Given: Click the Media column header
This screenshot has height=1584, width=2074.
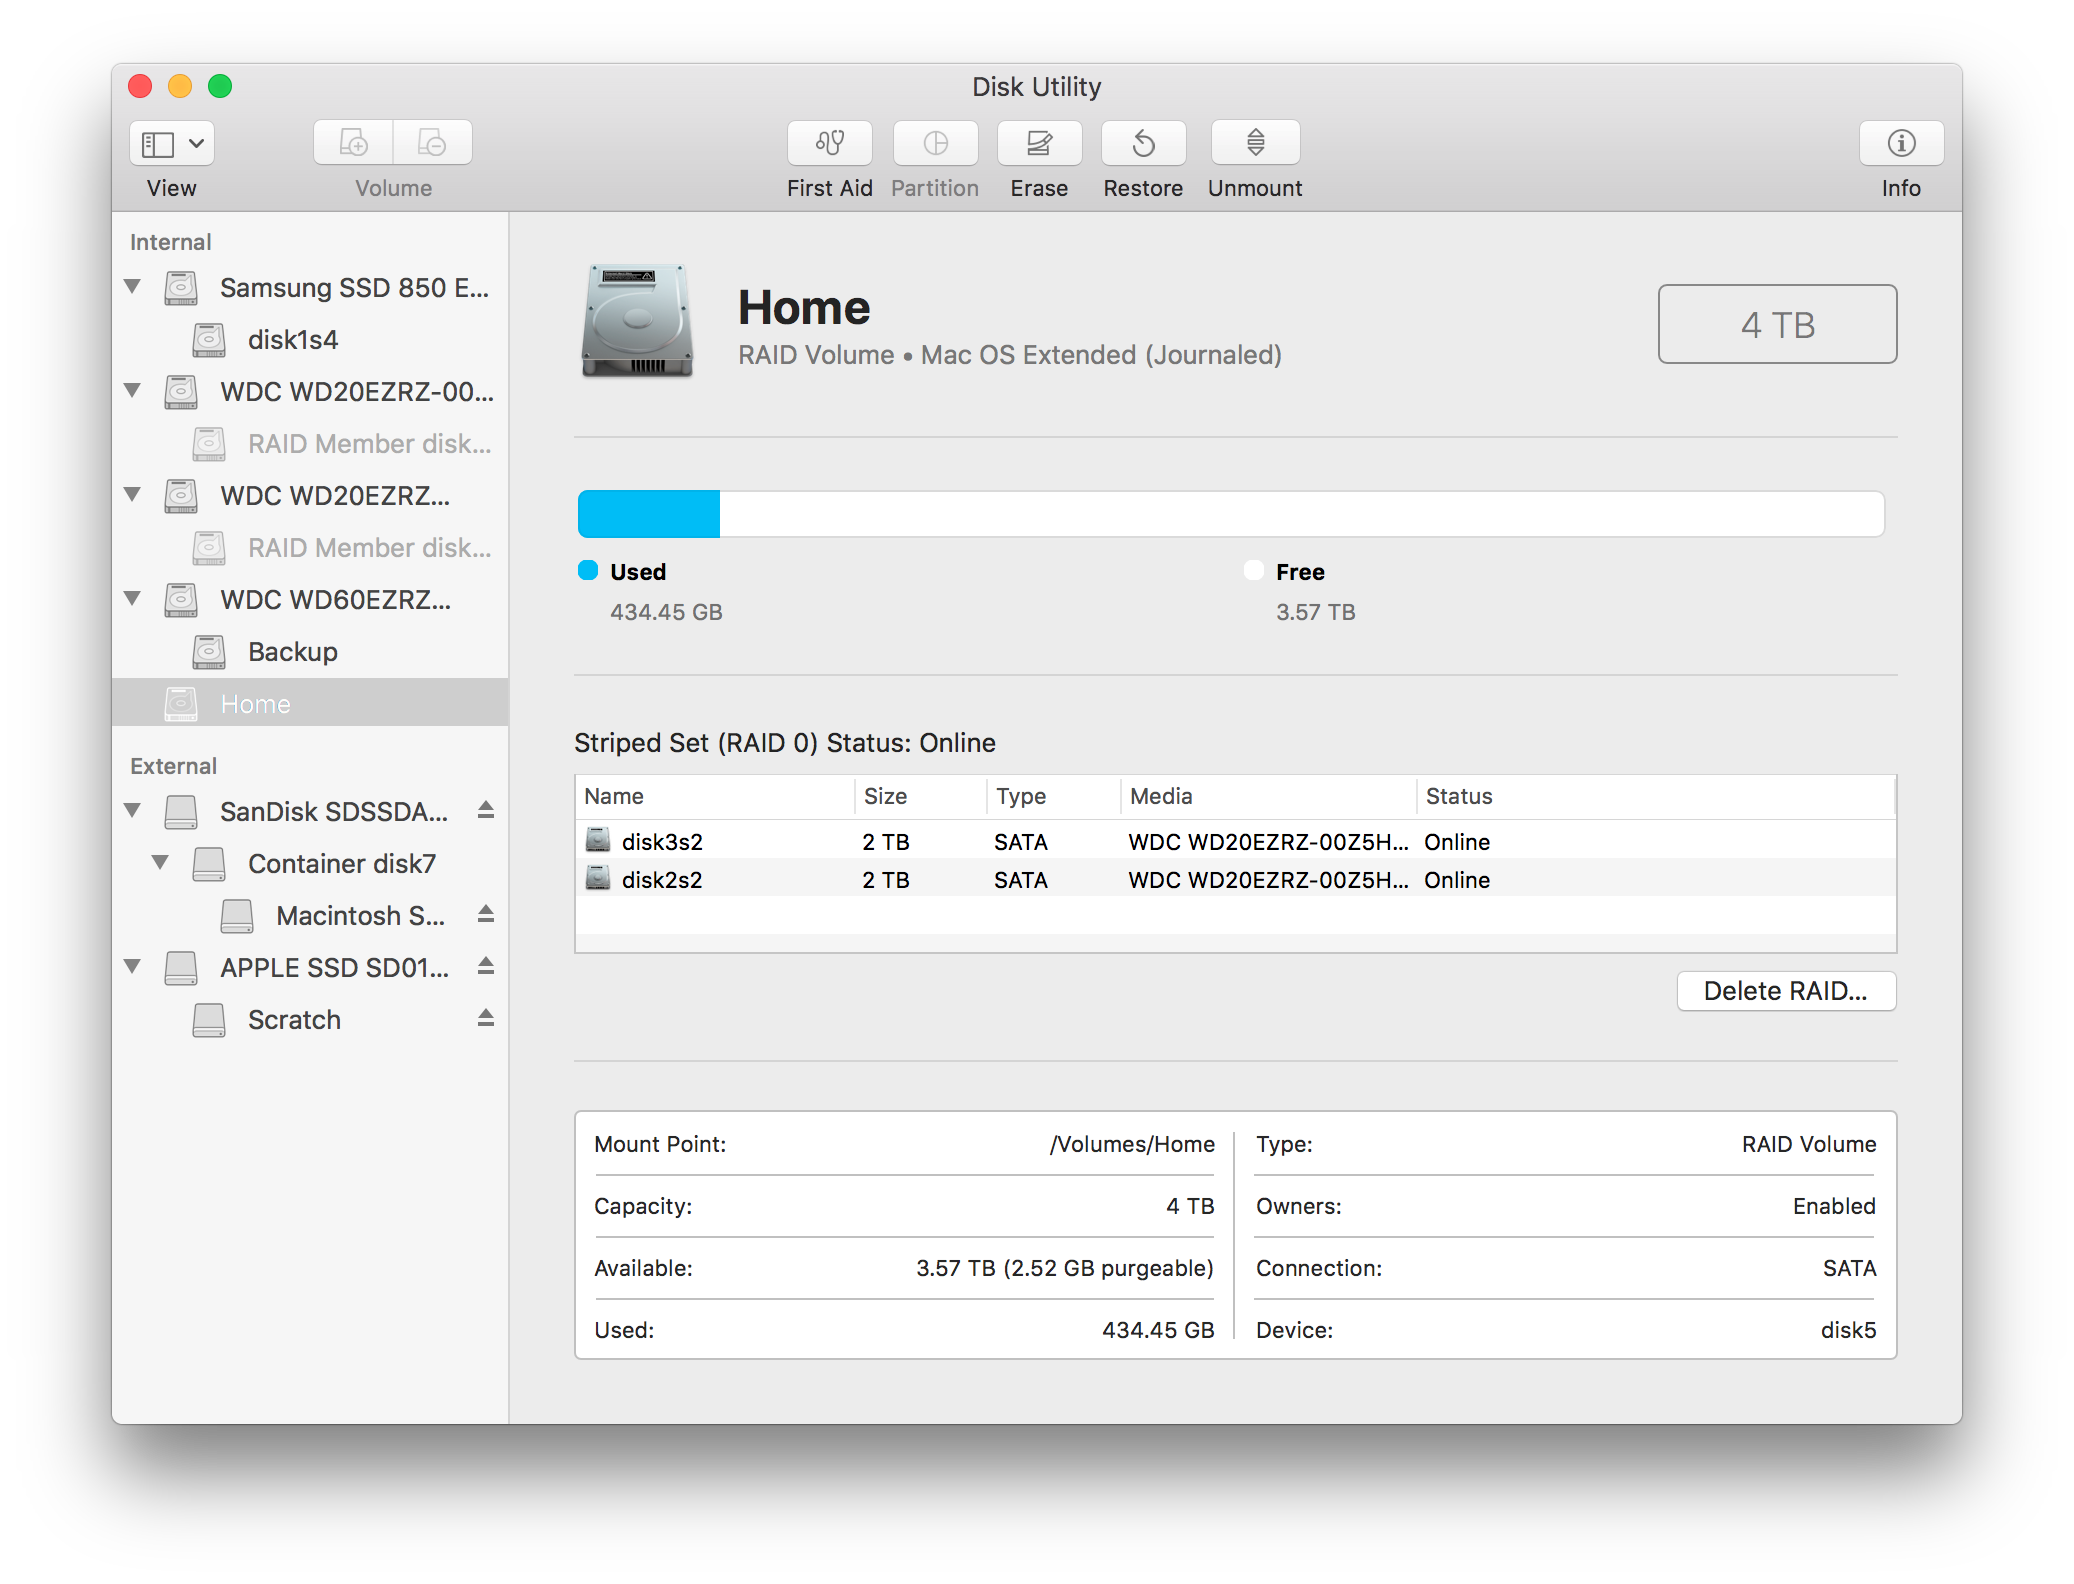Looking at the screenshot, I should point(1269,796).
